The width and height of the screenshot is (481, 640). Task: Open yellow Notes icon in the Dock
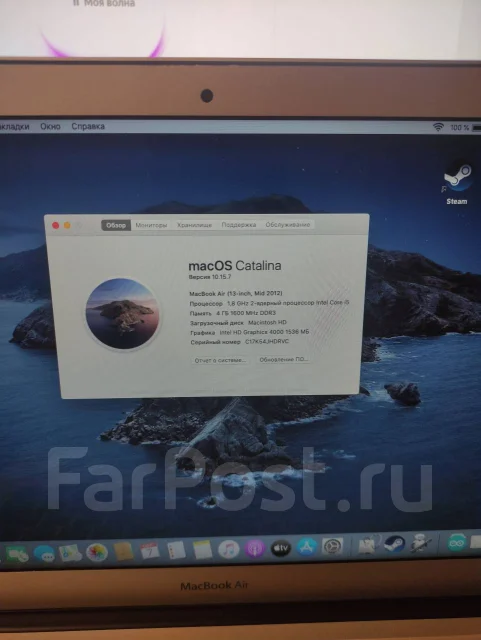pos(203,550)
